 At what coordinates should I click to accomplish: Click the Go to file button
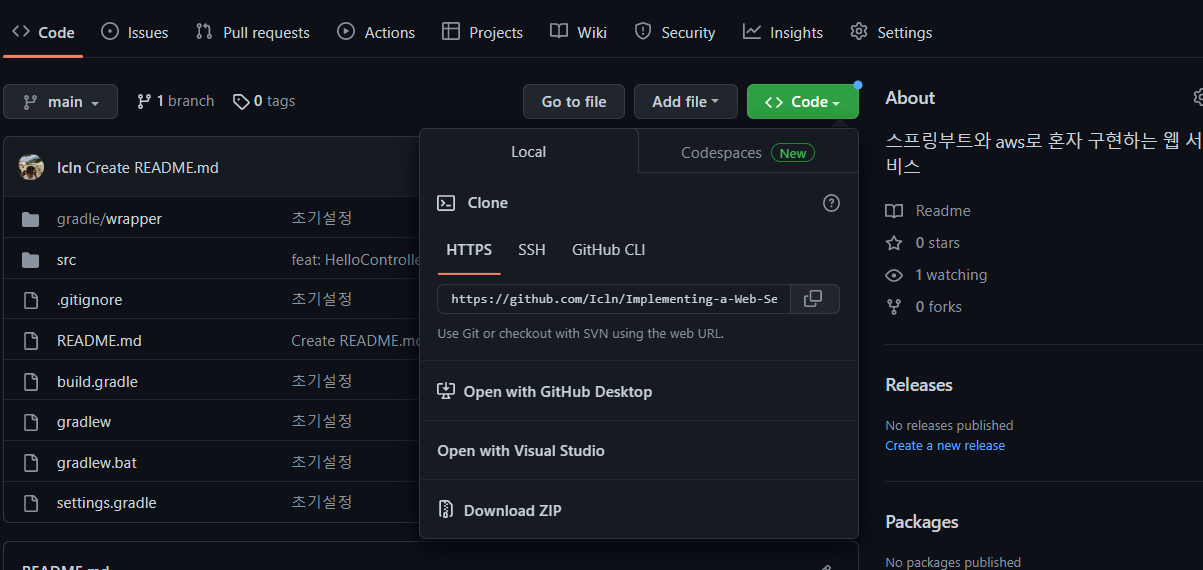[x=574, y=102]
